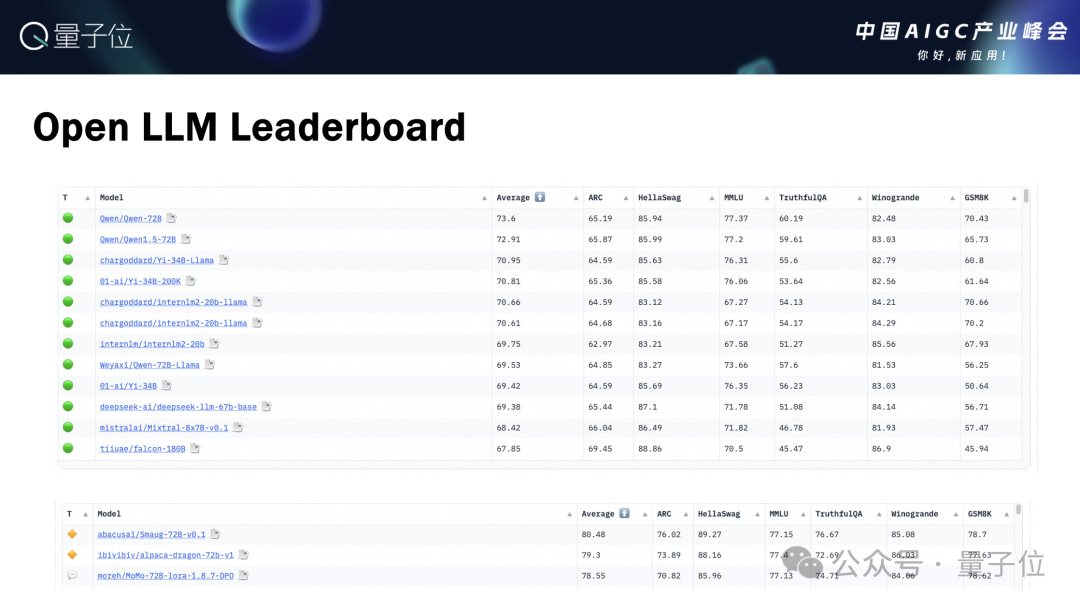The width and height of the screenshot is (1080, 607).
Task: Open ibivibiv/alpaca-dragon-72b-v1 link
Action: pyautogui.click(x=165, y=555)
